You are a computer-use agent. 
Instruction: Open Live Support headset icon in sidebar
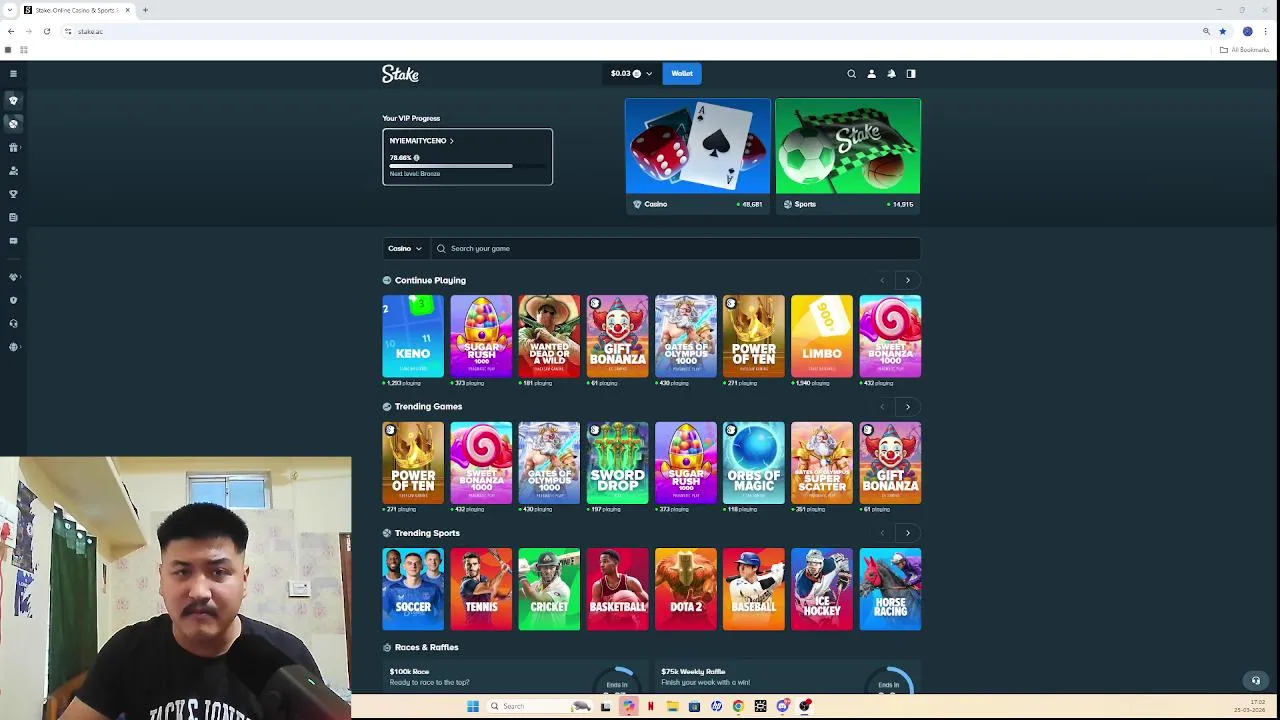coord(13,323)
